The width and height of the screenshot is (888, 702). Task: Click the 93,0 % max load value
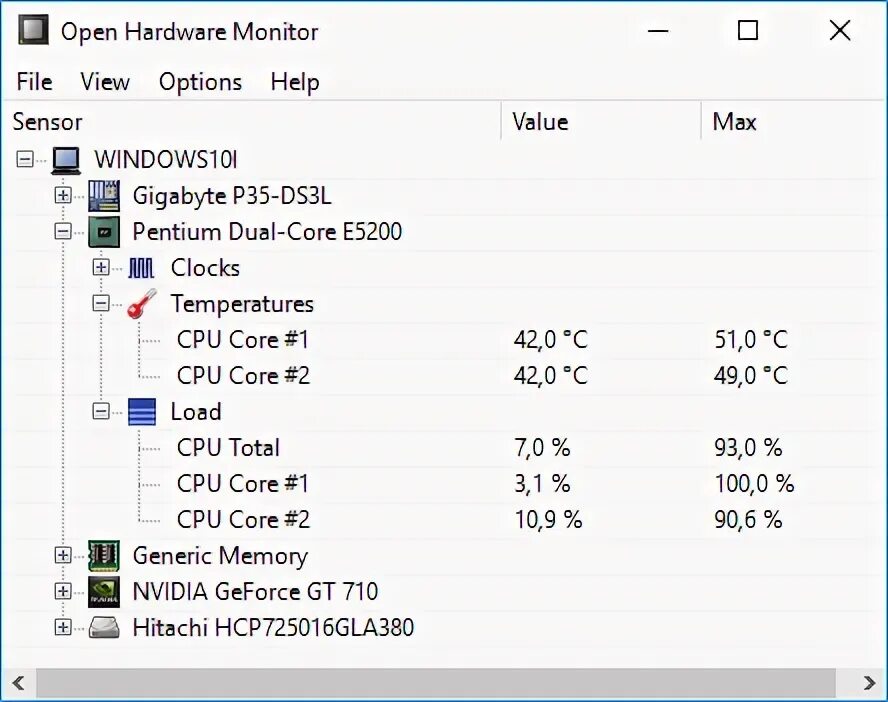point(748,448)
